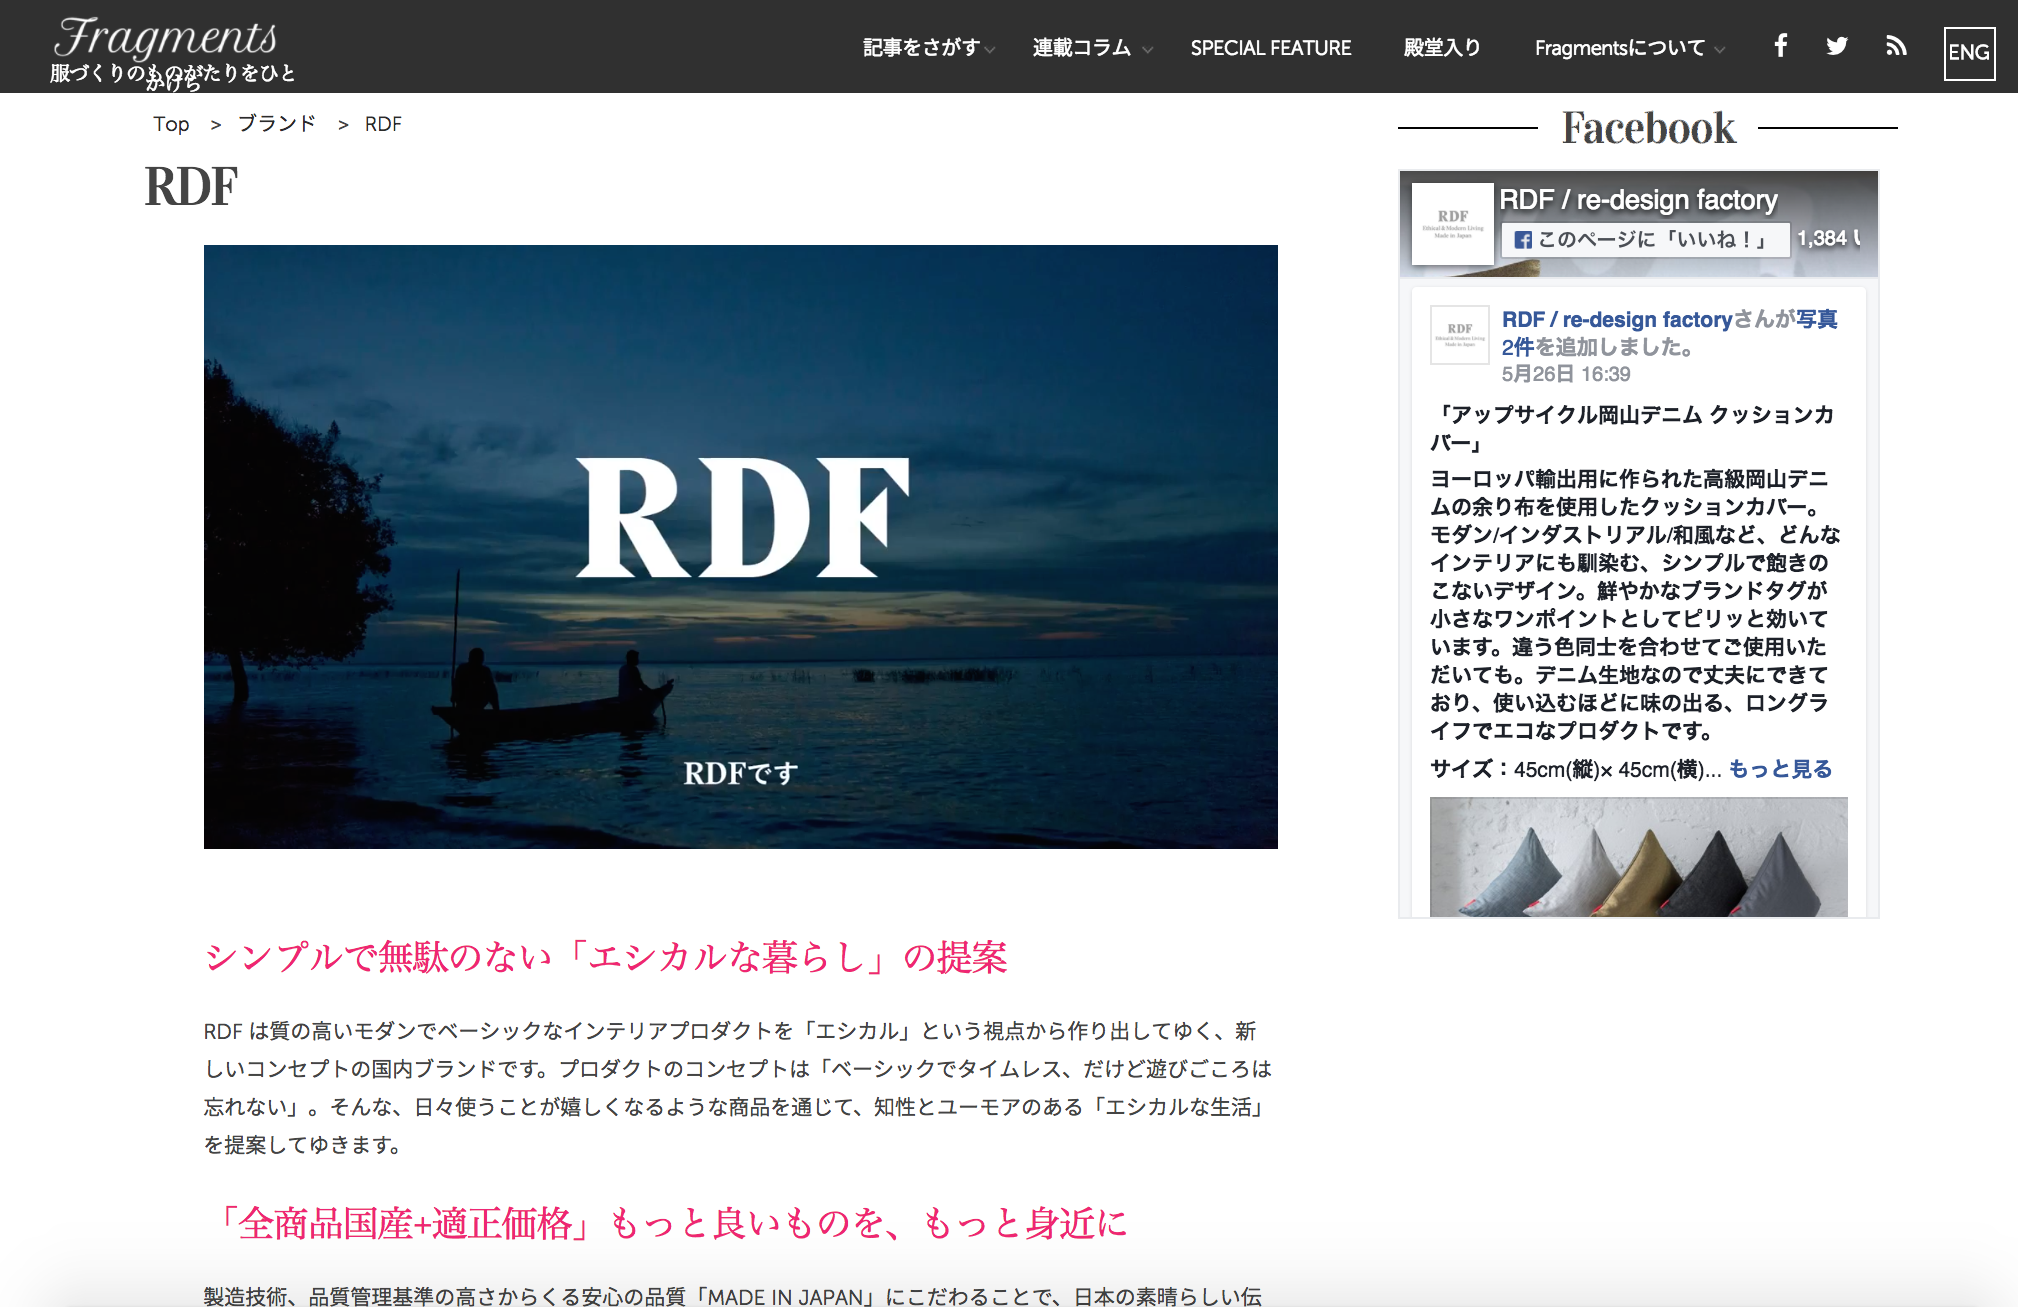Click the 1,384 likes count
2018x1307 pixels.
pos(1829,239)
